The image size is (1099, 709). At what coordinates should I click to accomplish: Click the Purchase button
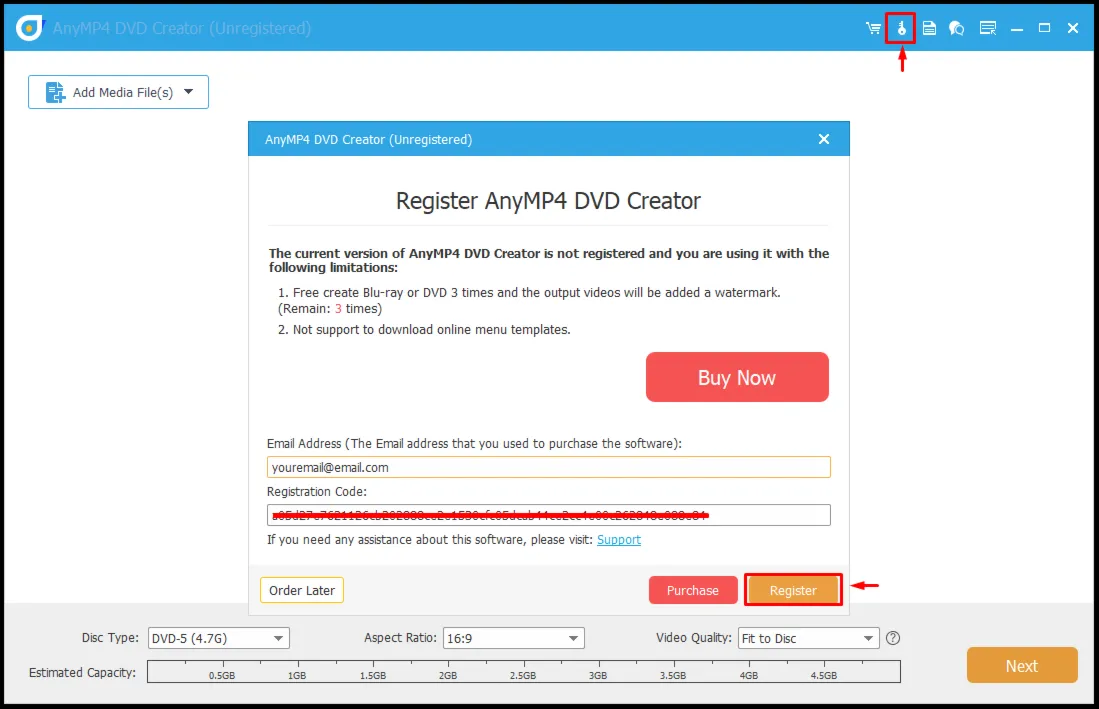click(x=692, y=591)
